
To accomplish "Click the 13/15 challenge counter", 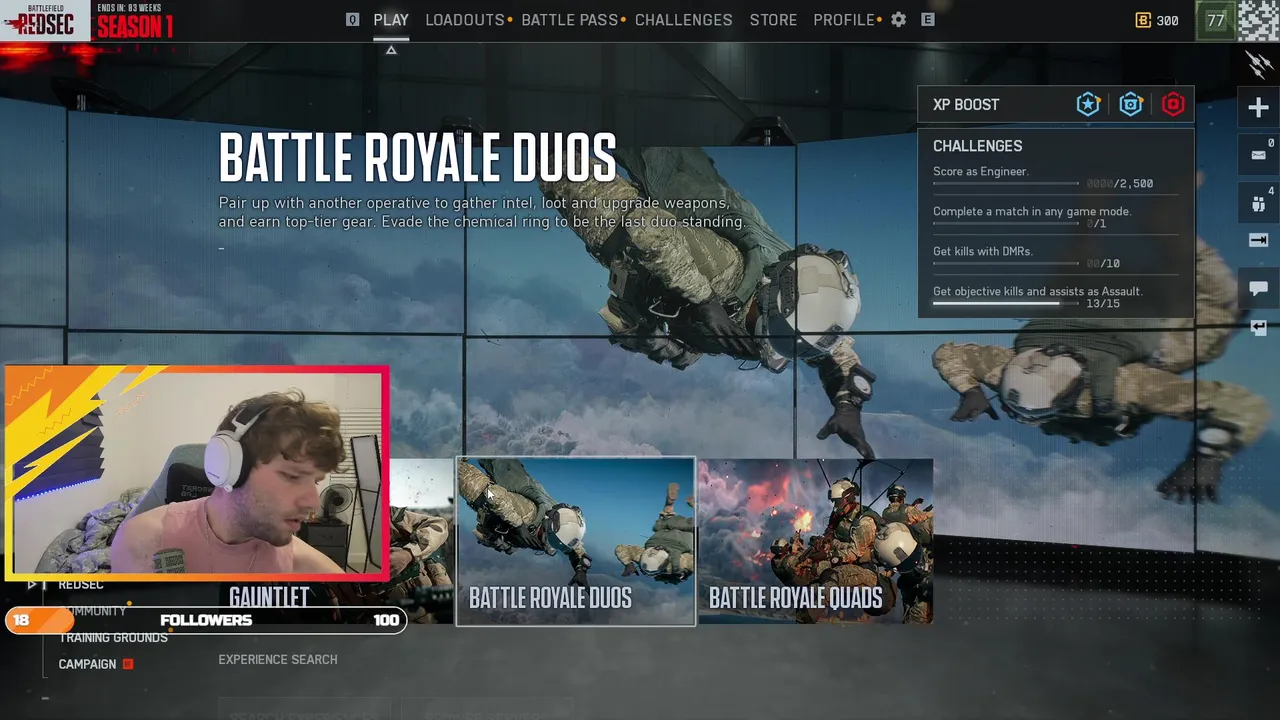I will 1103,303.
